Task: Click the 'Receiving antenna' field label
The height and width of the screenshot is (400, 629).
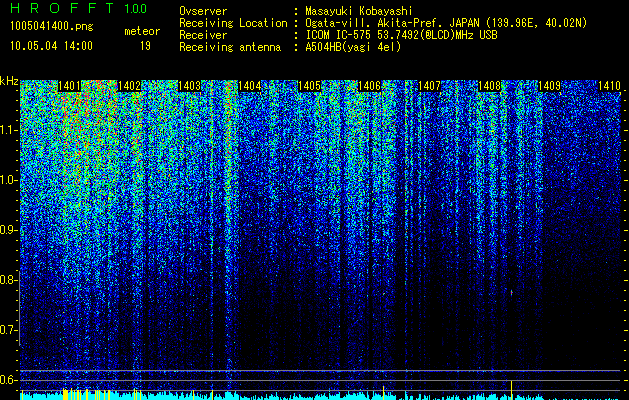Action: click(230, 47)
